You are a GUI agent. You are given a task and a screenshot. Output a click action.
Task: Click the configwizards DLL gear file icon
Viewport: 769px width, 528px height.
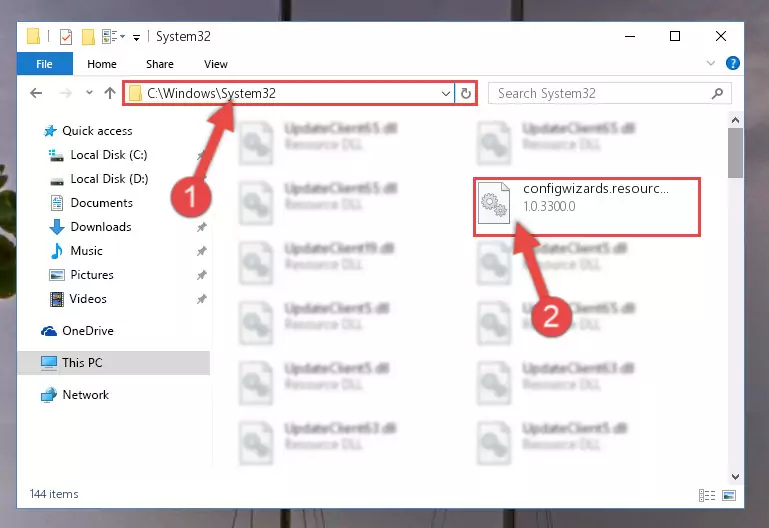[x=494, y=202]
